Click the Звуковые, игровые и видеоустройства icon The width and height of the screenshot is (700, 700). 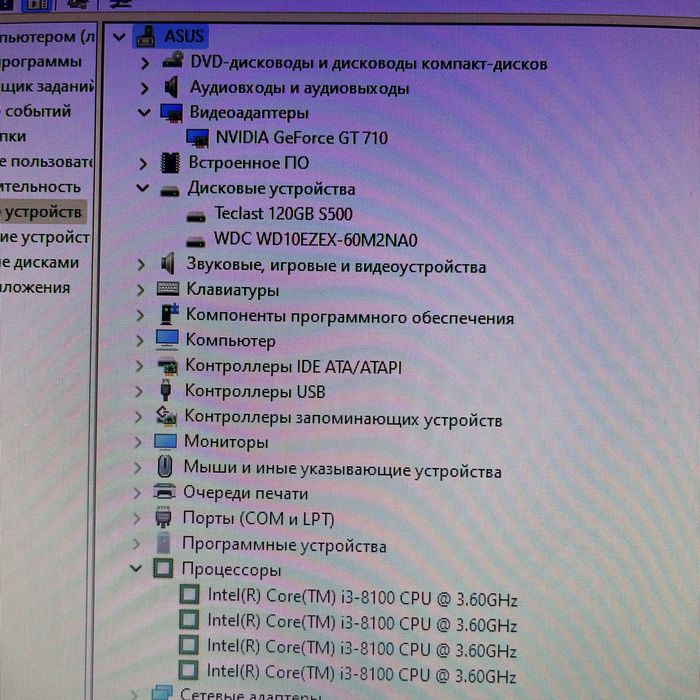point(167,263)
